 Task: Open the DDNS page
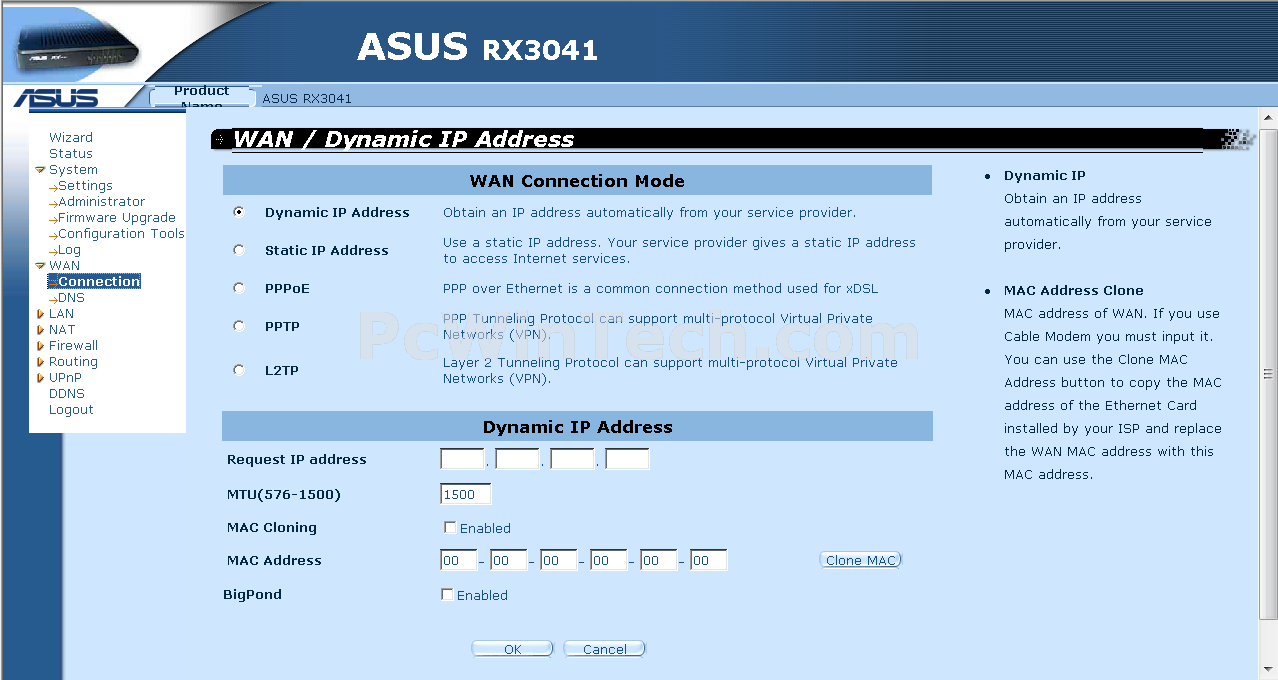coord(67,394)
